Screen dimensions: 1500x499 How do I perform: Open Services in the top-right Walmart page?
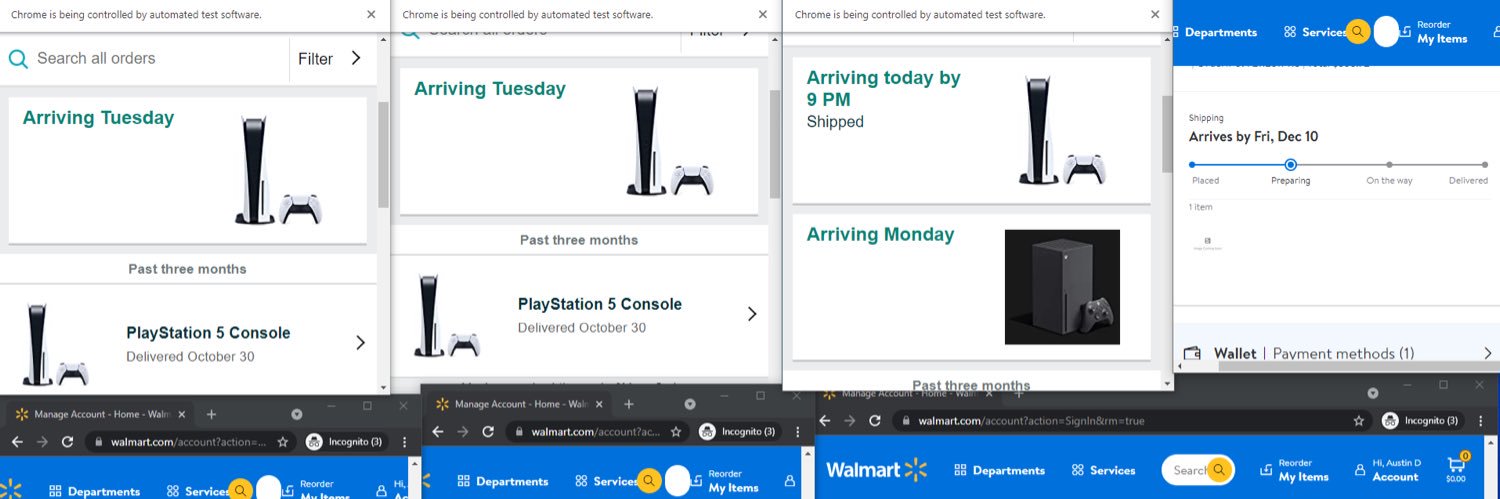(x=1314, y=32)
